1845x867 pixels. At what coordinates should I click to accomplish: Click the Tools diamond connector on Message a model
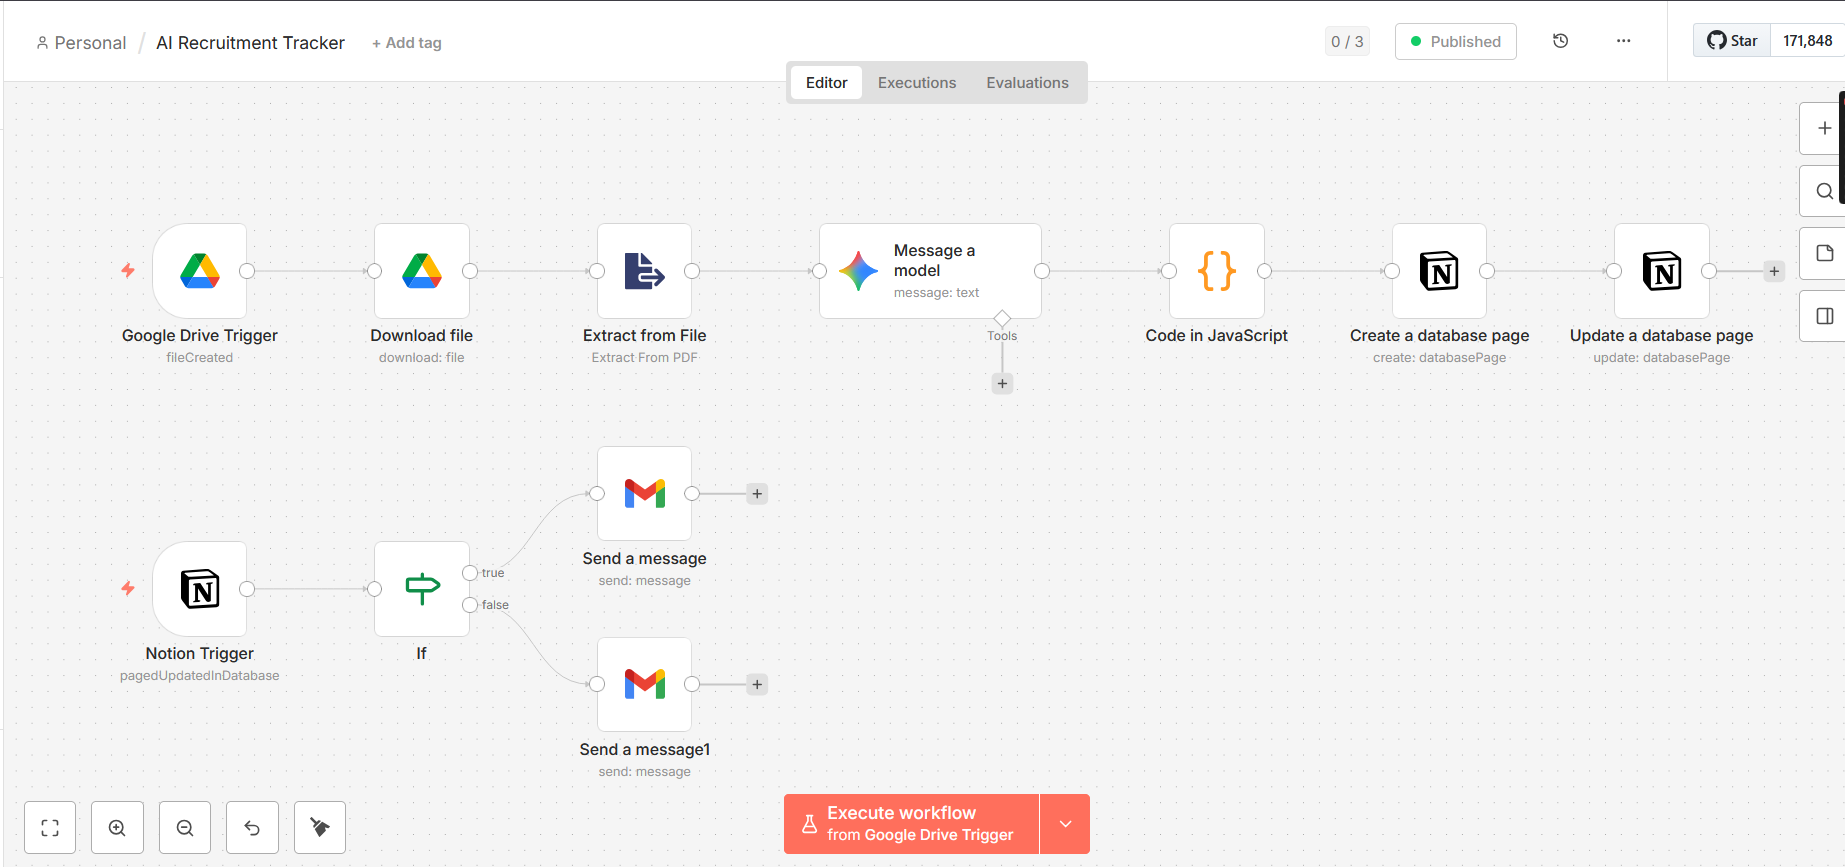coord(1002,319)
